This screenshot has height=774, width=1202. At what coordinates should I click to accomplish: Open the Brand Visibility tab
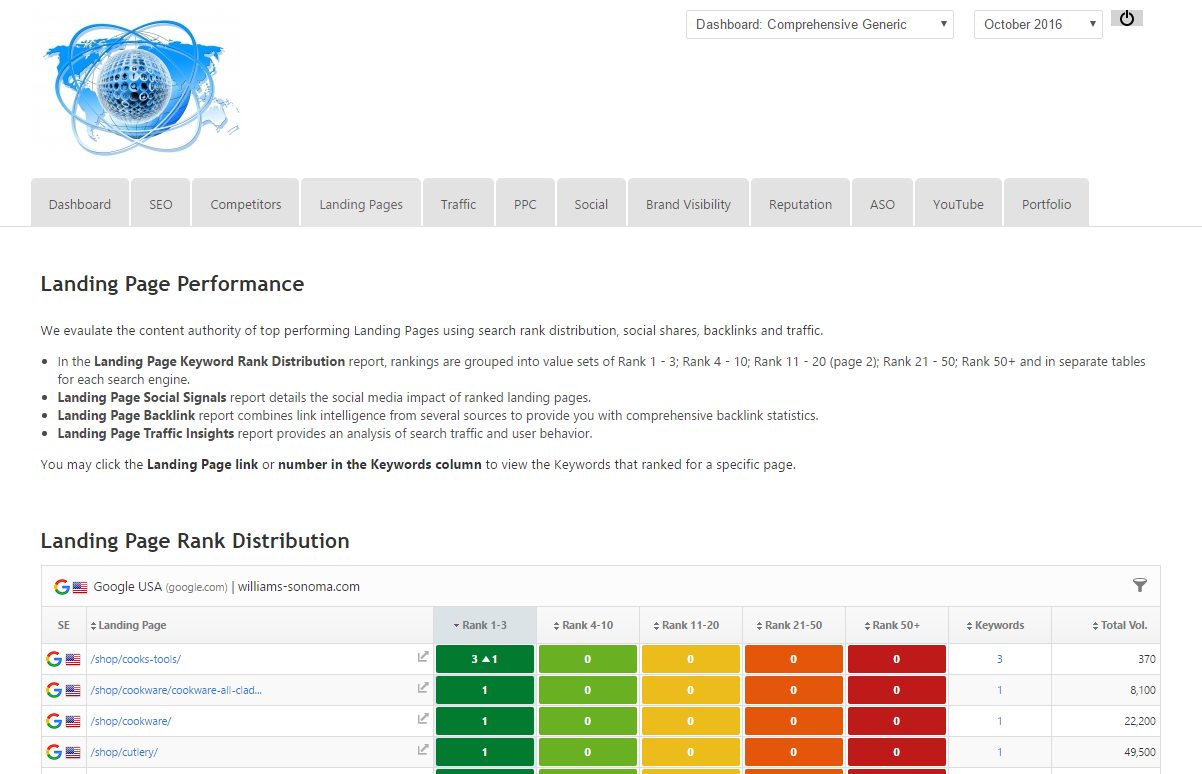coord(688,204)
